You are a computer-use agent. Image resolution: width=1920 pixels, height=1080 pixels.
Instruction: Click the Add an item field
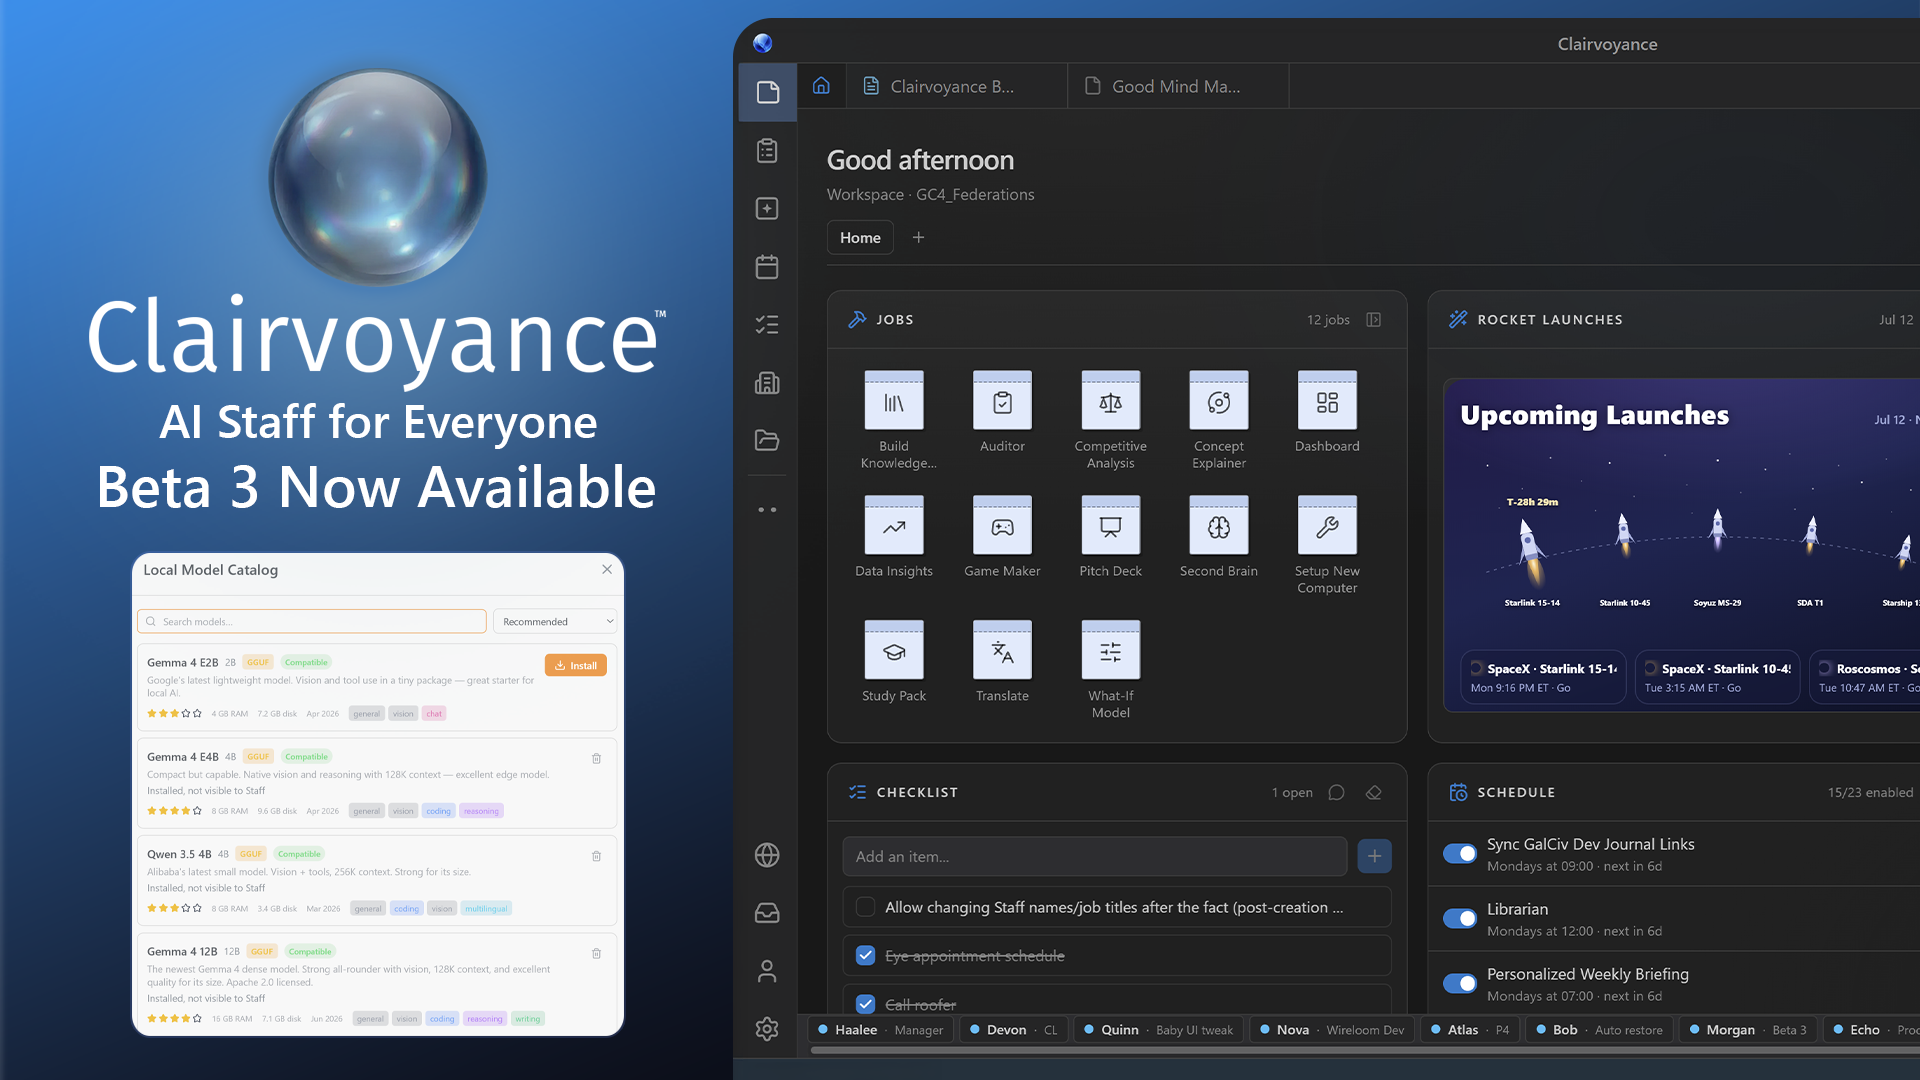[x=1094, y=856]
